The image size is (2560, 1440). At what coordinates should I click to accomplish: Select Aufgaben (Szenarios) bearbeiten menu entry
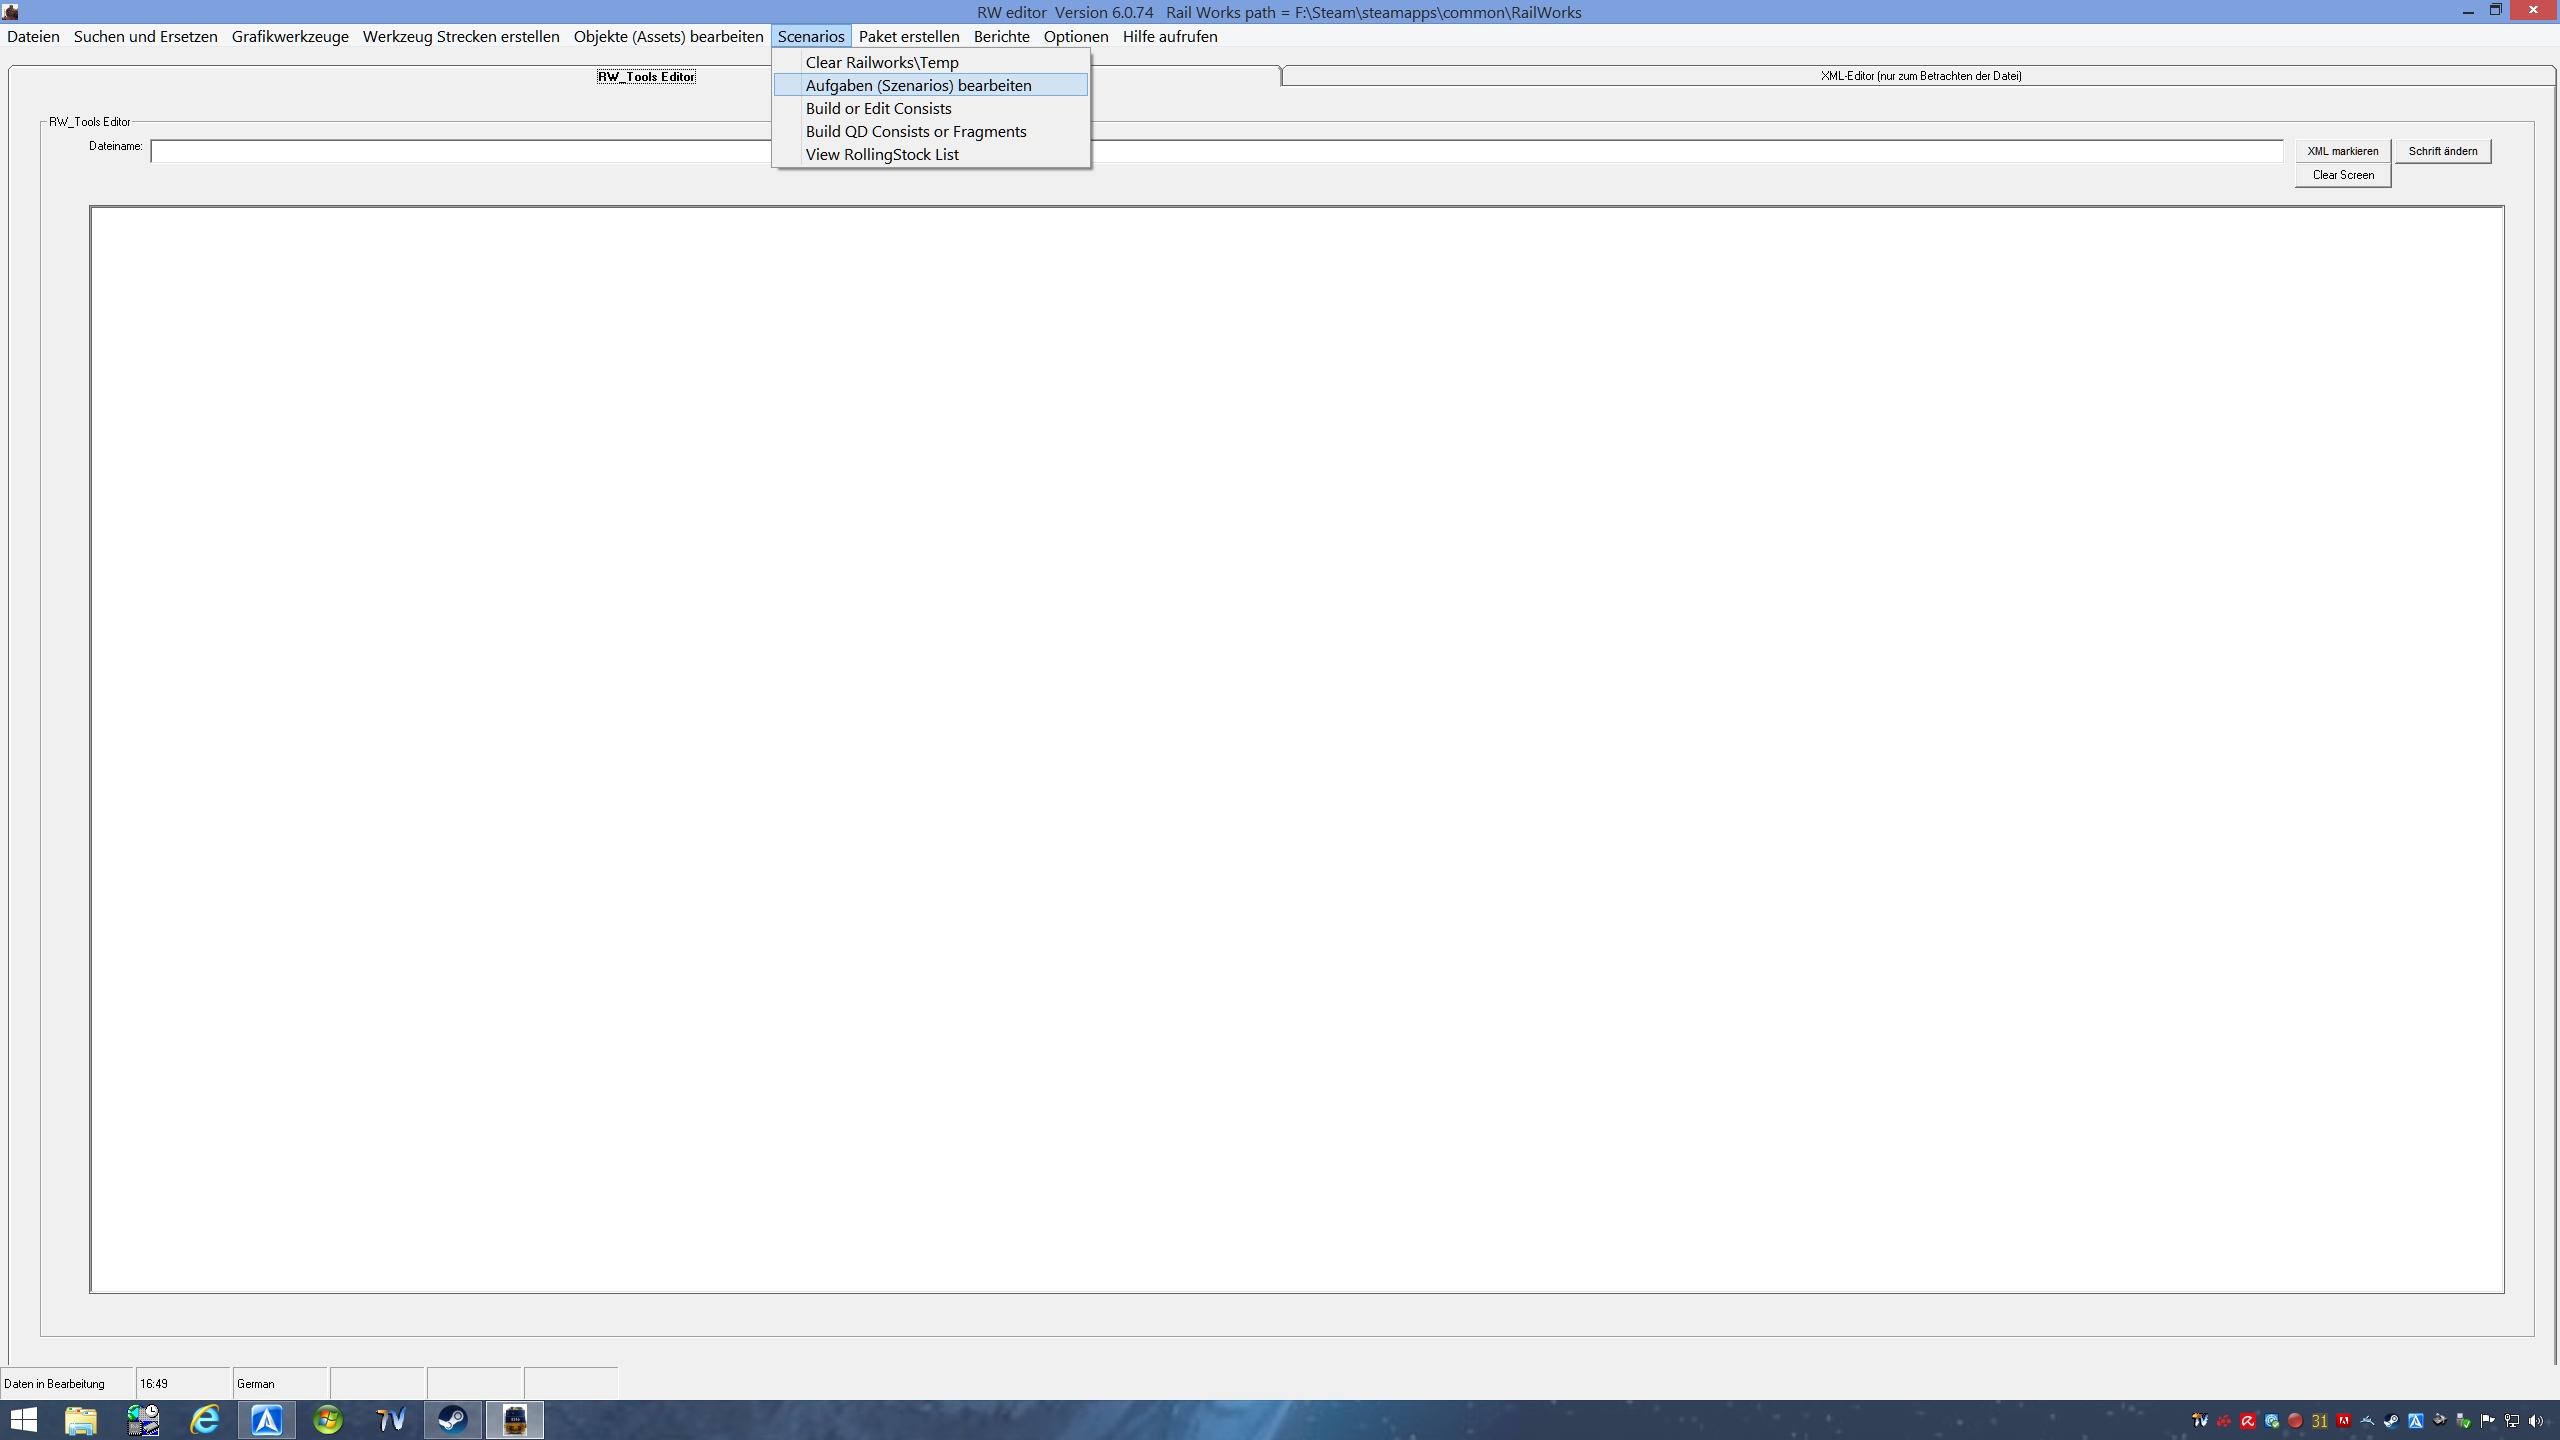918,85
